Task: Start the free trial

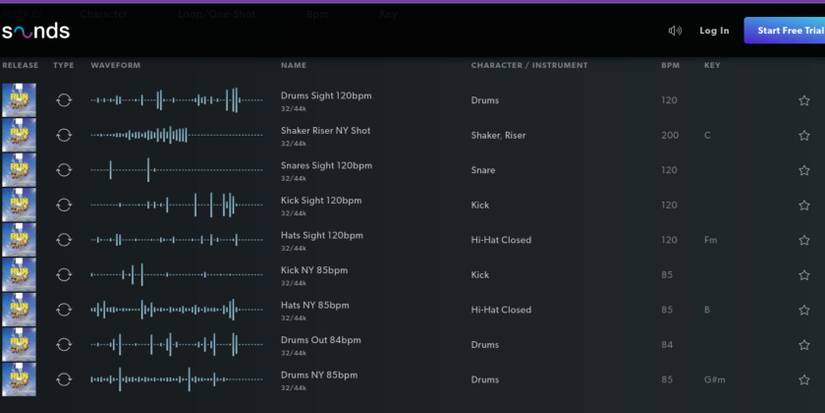Action: tap(784, 31)
